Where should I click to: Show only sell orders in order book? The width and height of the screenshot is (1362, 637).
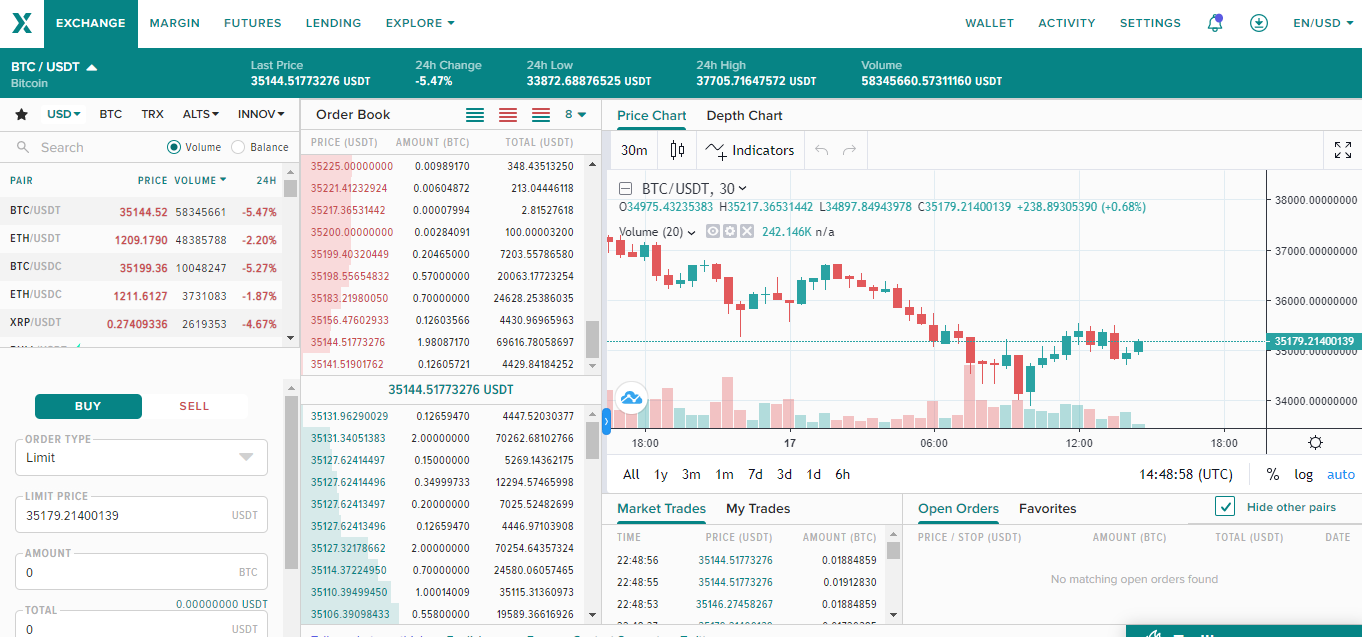[508, 115]
